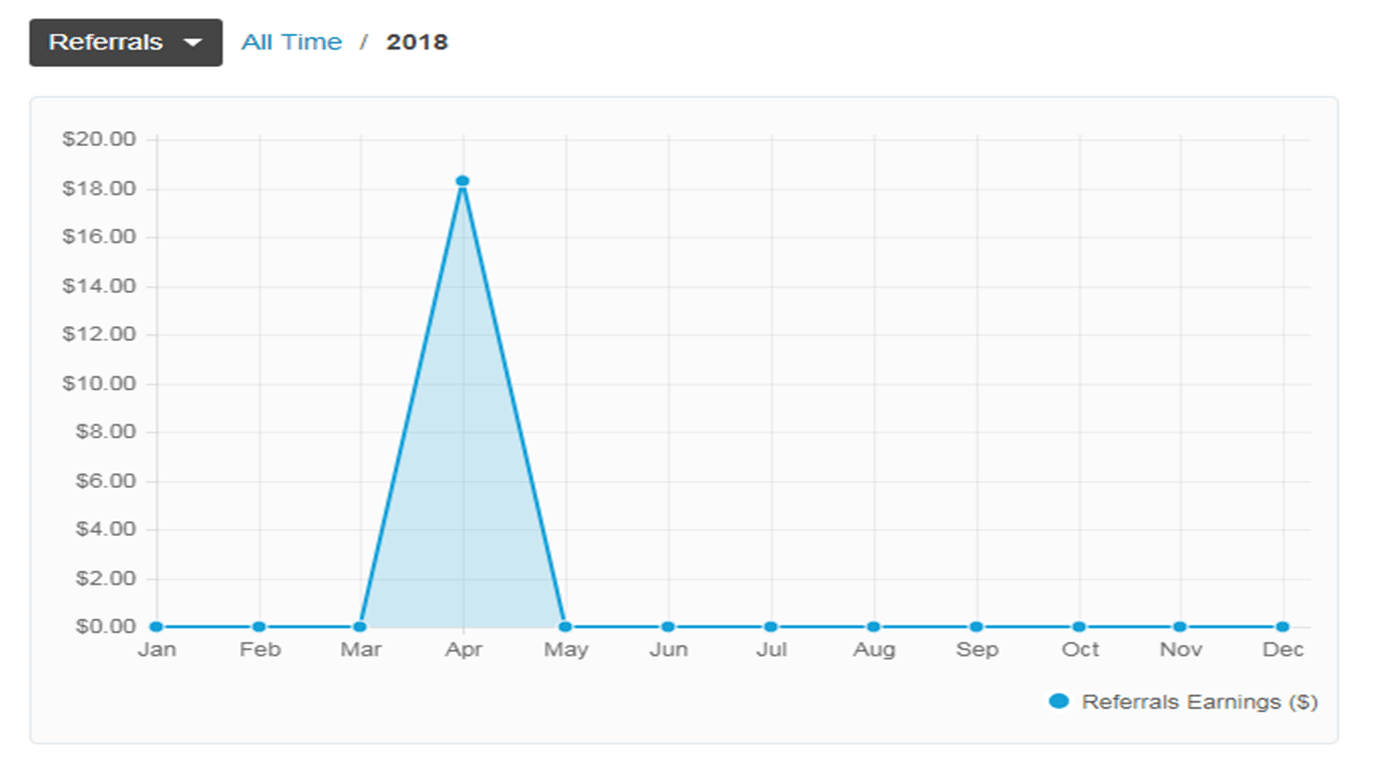Select the Jan data point on the chart
Viewport: 1373px width, 774px height.
pos(156,627)
